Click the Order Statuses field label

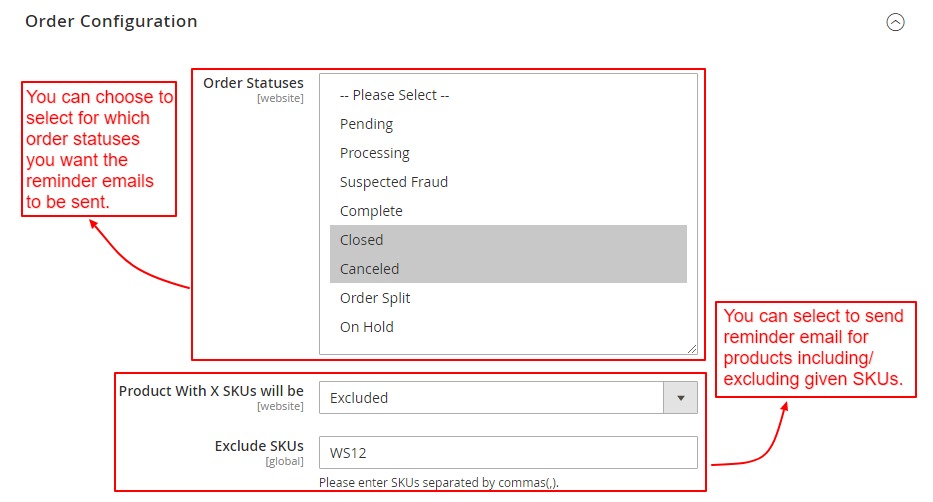click(x=253, y=83)
